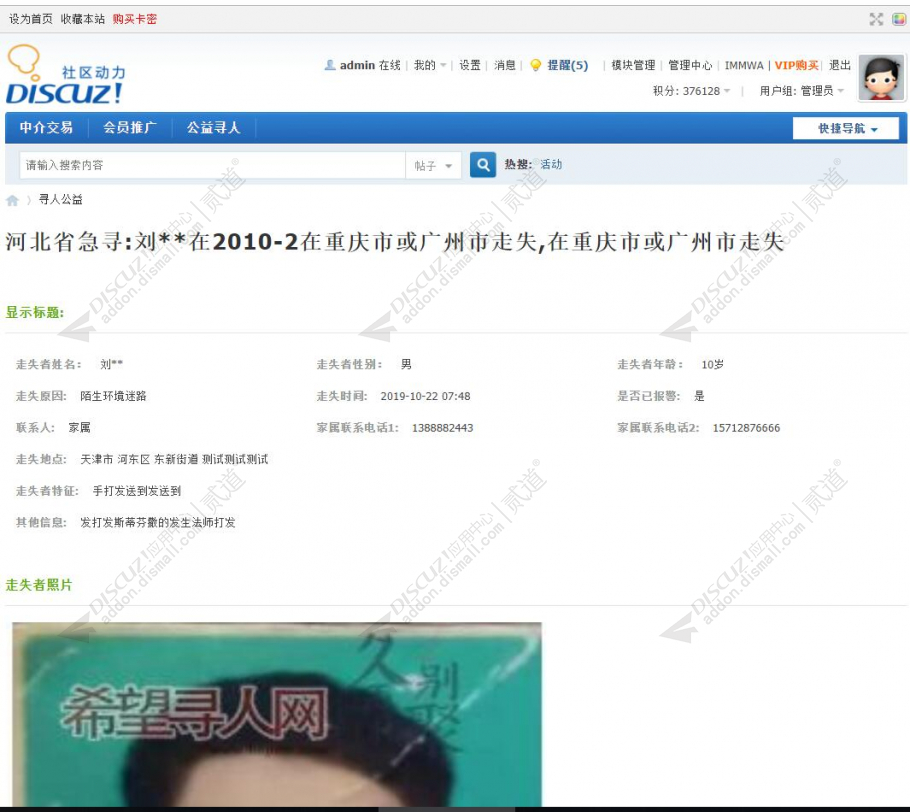Screen dimensions: 910x812
Task: Click the 走失者照片 section heading
Action: [39, 585]
